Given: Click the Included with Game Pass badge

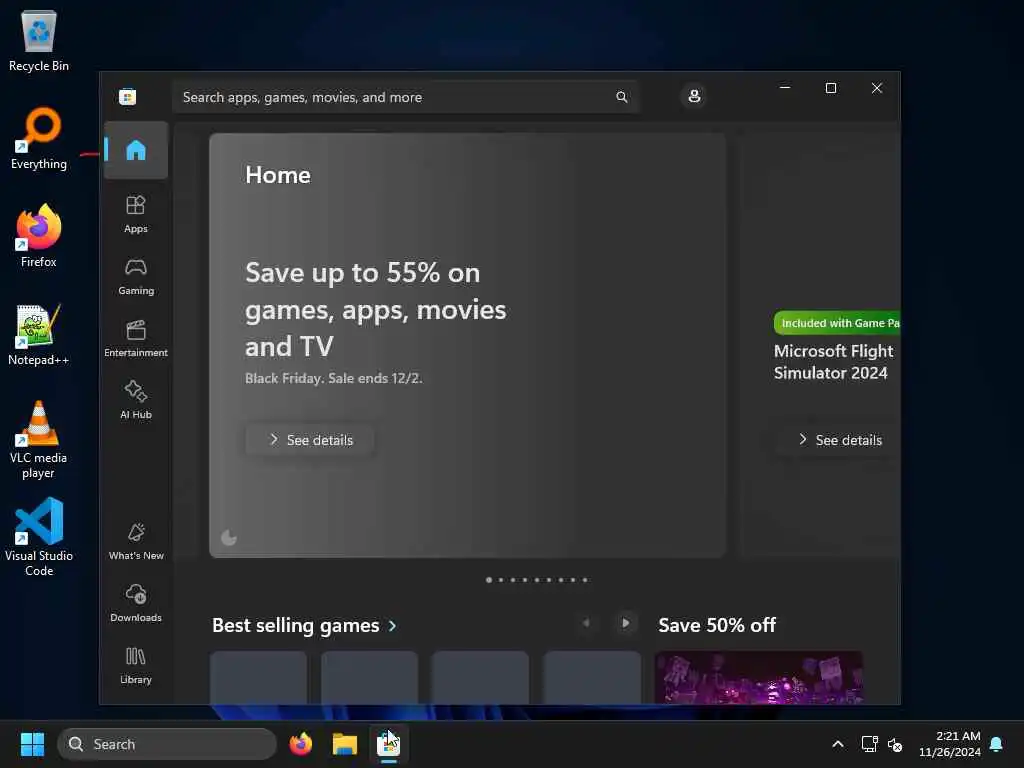Looking at the screenshot, I should pyautogui.click(x=837, y=323).
